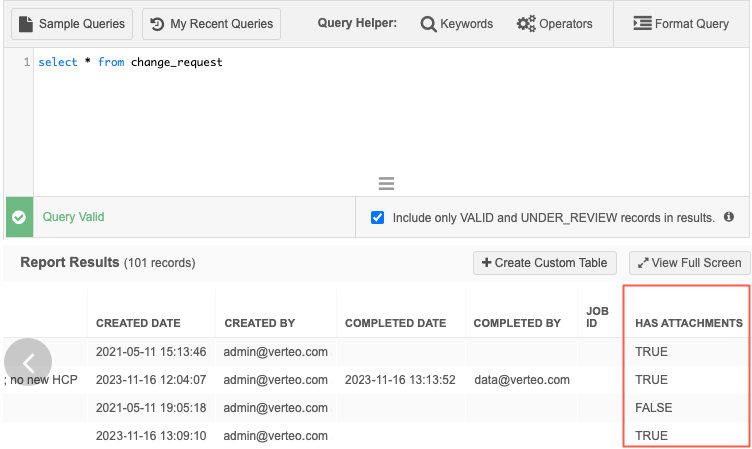Click the COMPLETED DATE column header
752x449 pixels.
(x=395, y=323)
